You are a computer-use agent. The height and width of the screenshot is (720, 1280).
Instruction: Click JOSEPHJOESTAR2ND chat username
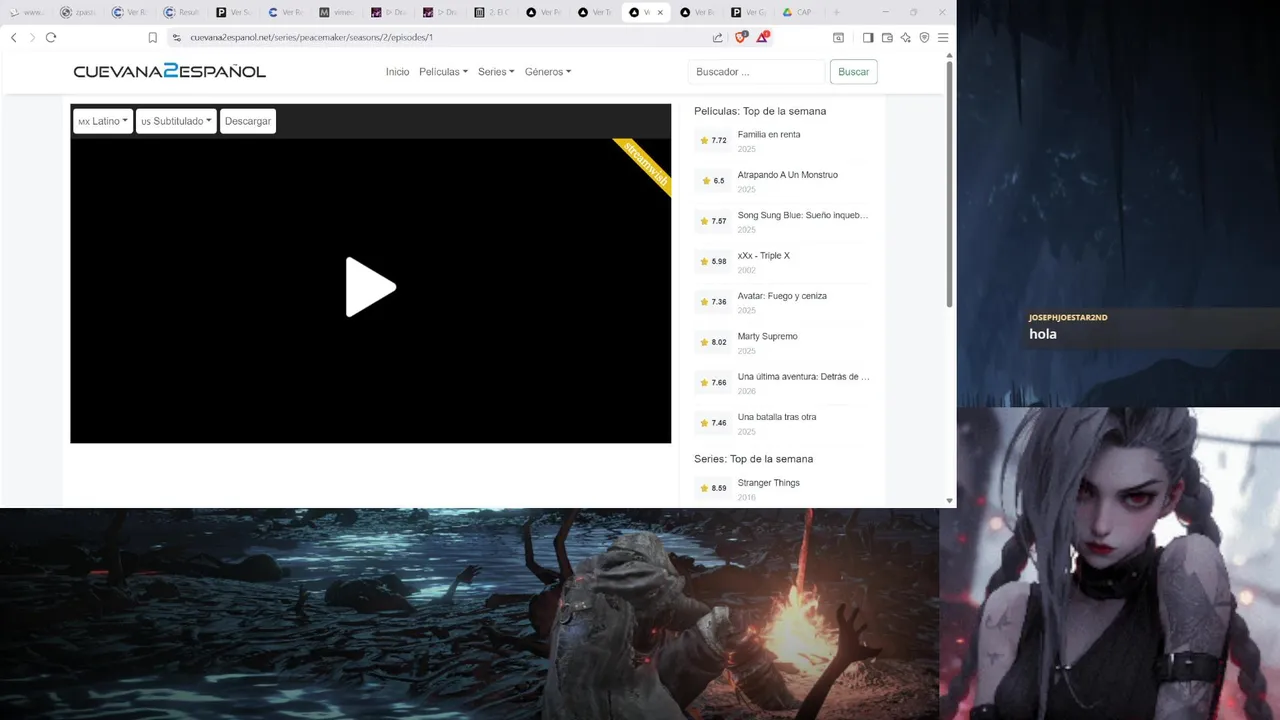click(x=1068, y=317)
